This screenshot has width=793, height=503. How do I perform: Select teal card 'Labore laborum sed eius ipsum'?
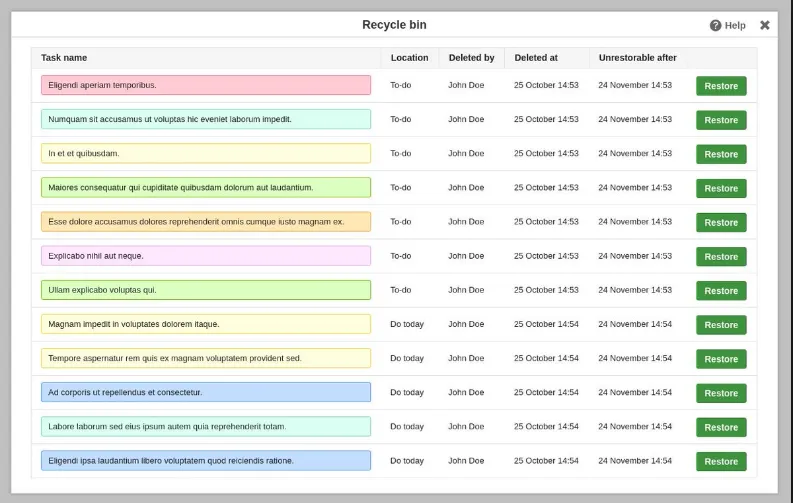(206, 426)
